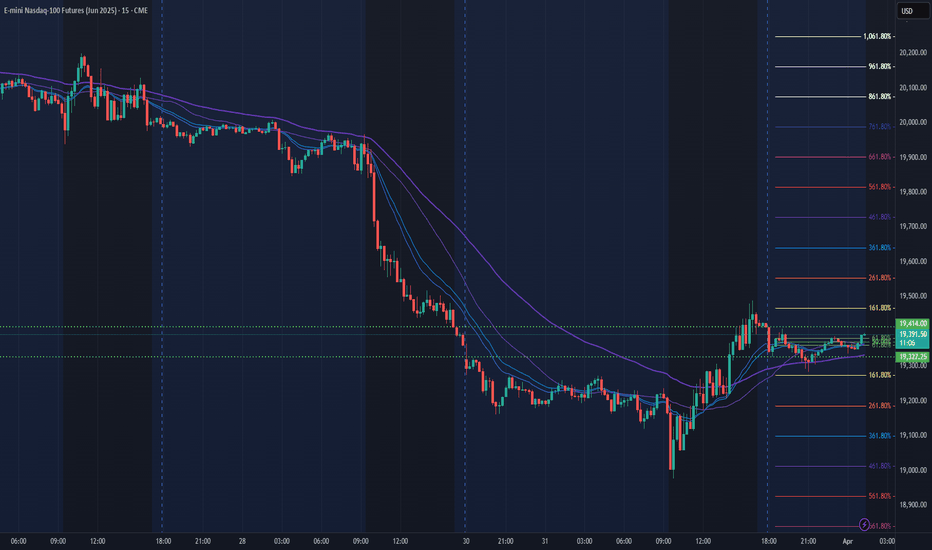Screen dimensions: 932x550
Task: Click the E-mini Nasdaq-100 Futures chart title
Action: click(75, 10)
